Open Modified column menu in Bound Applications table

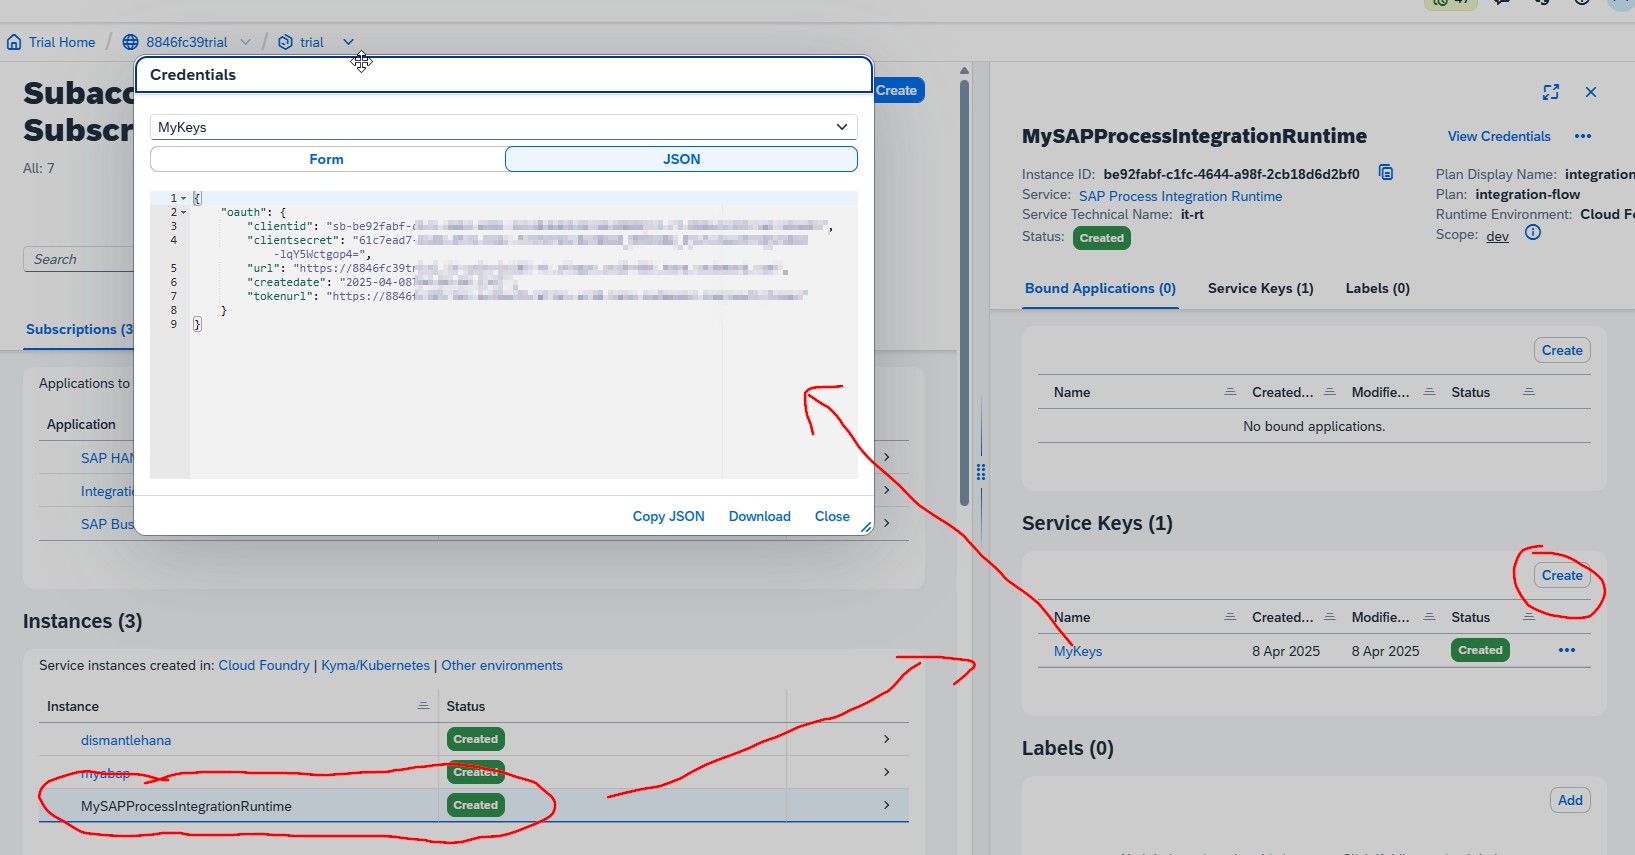(x=1430, y=392)
